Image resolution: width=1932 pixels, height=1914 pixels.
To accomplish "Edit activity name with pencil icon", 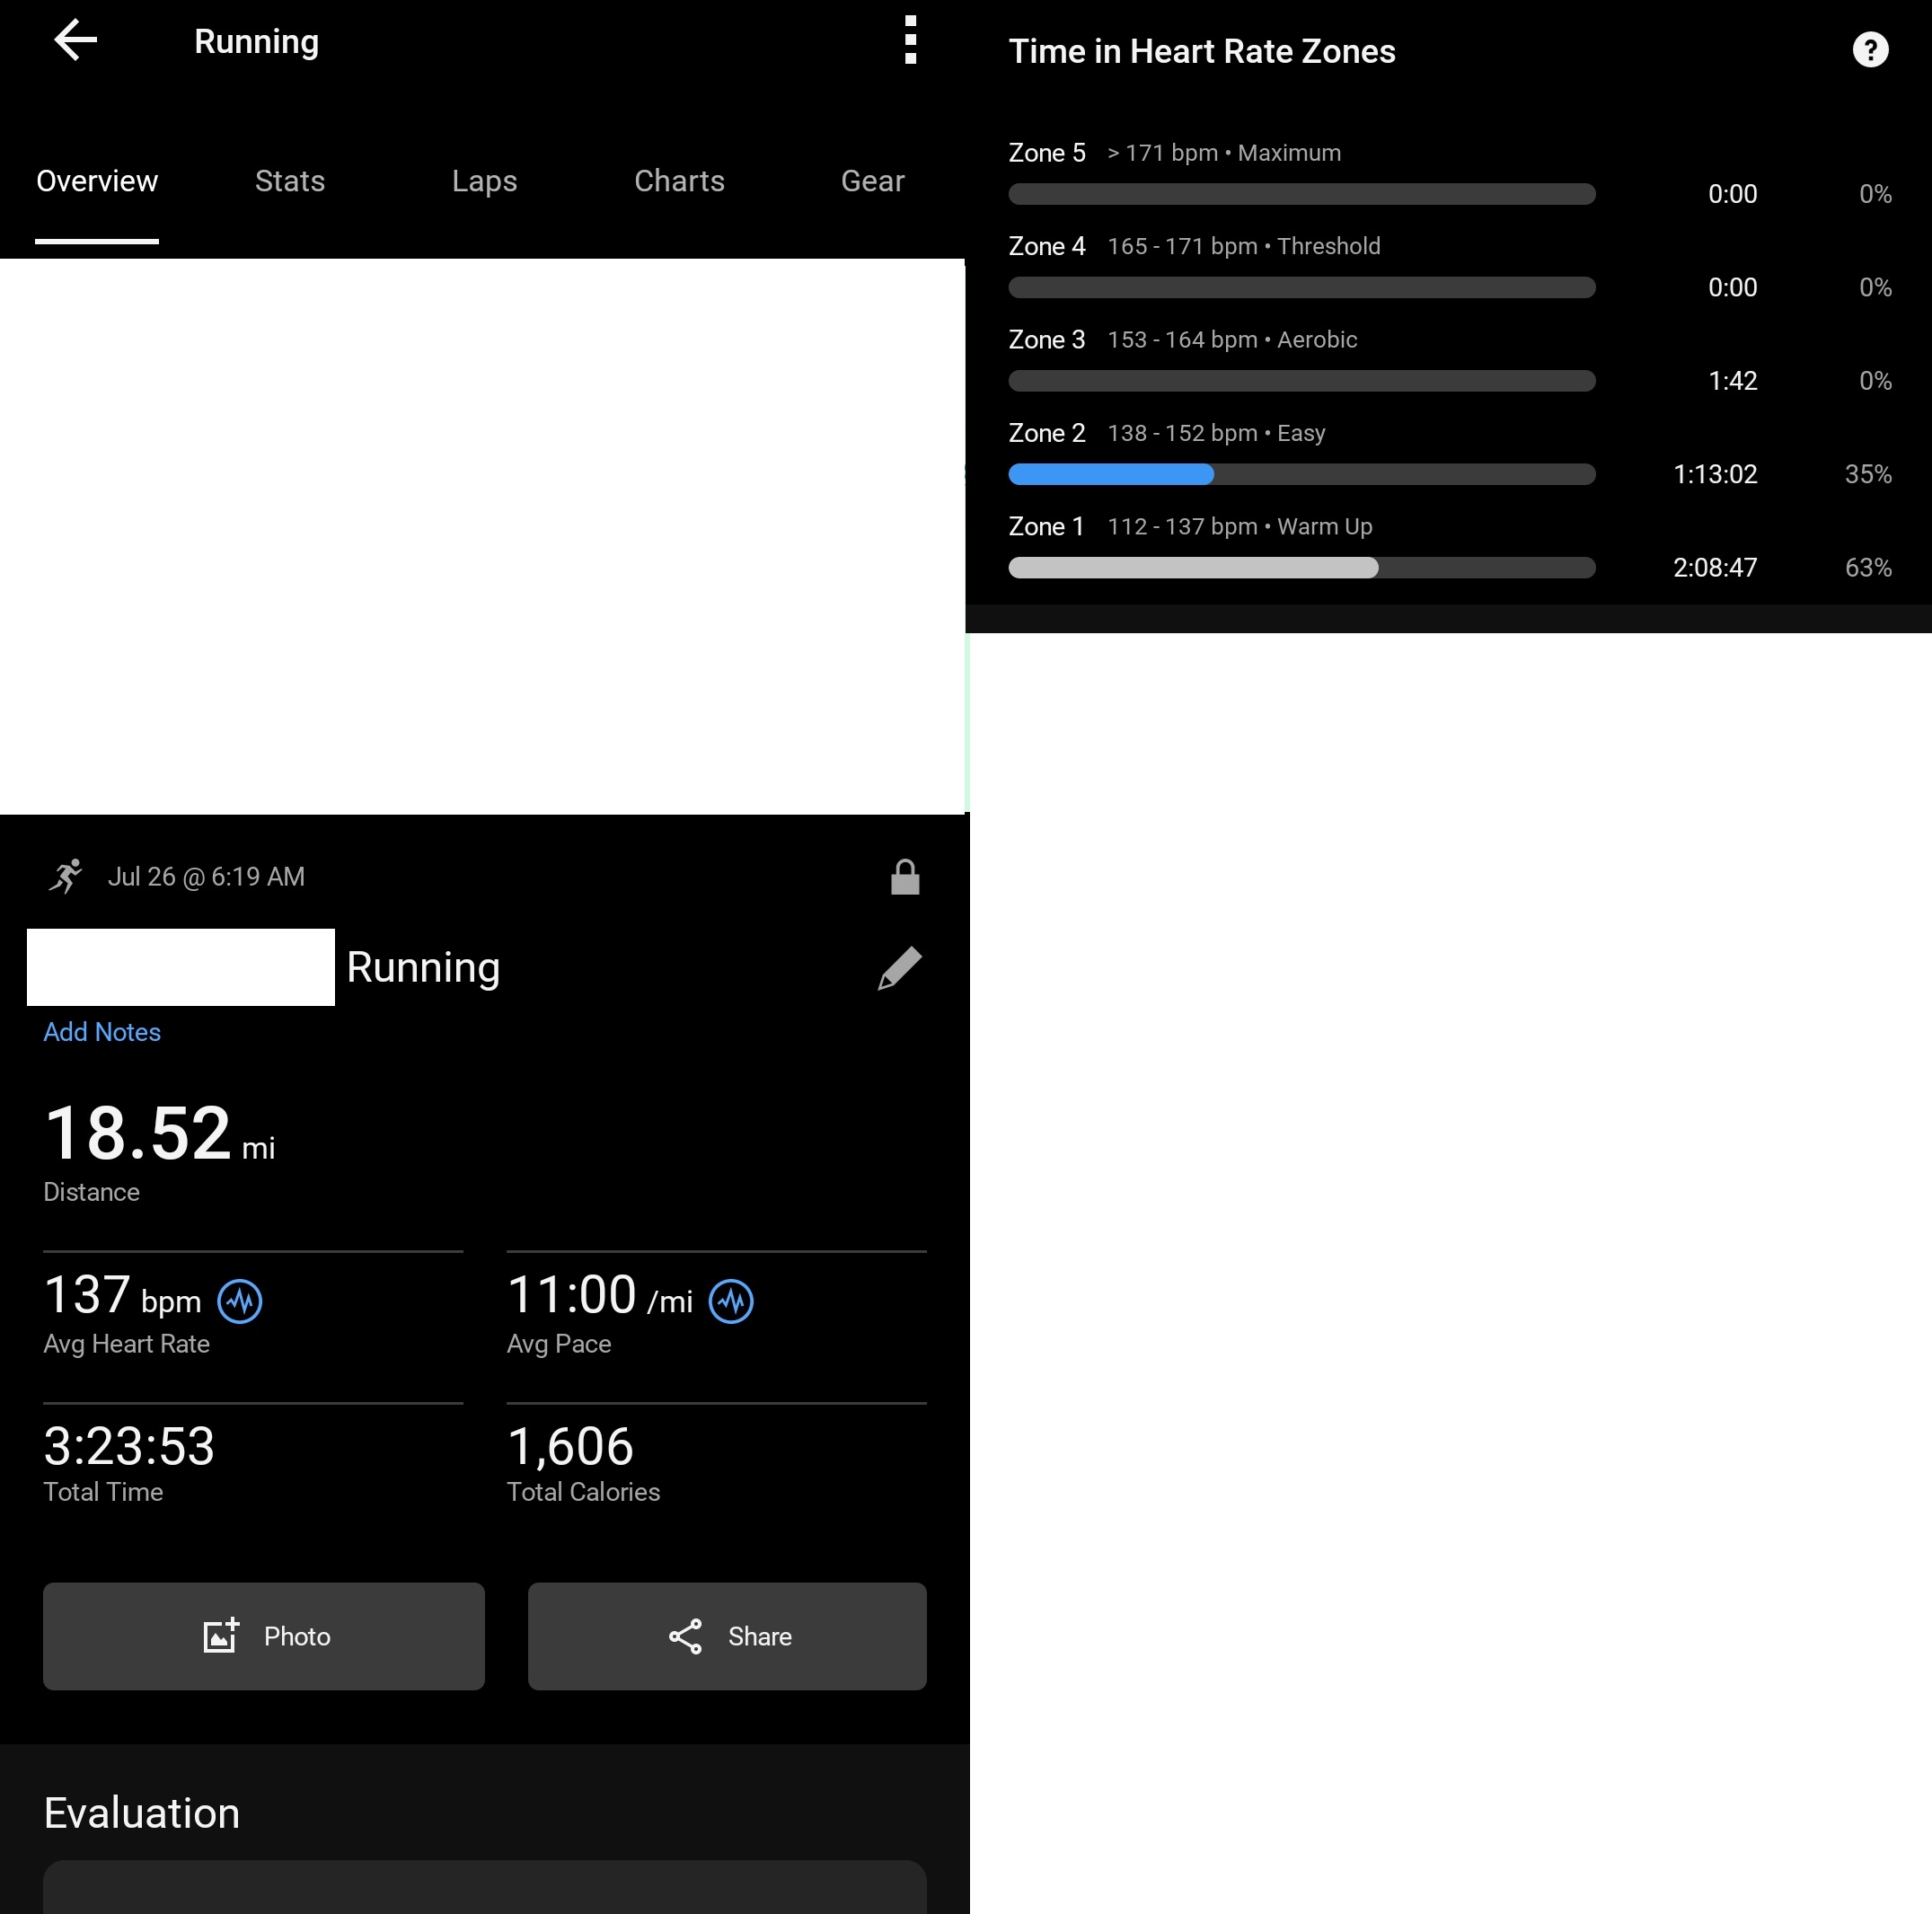I will pyautogui.click(x=899, y=968).
